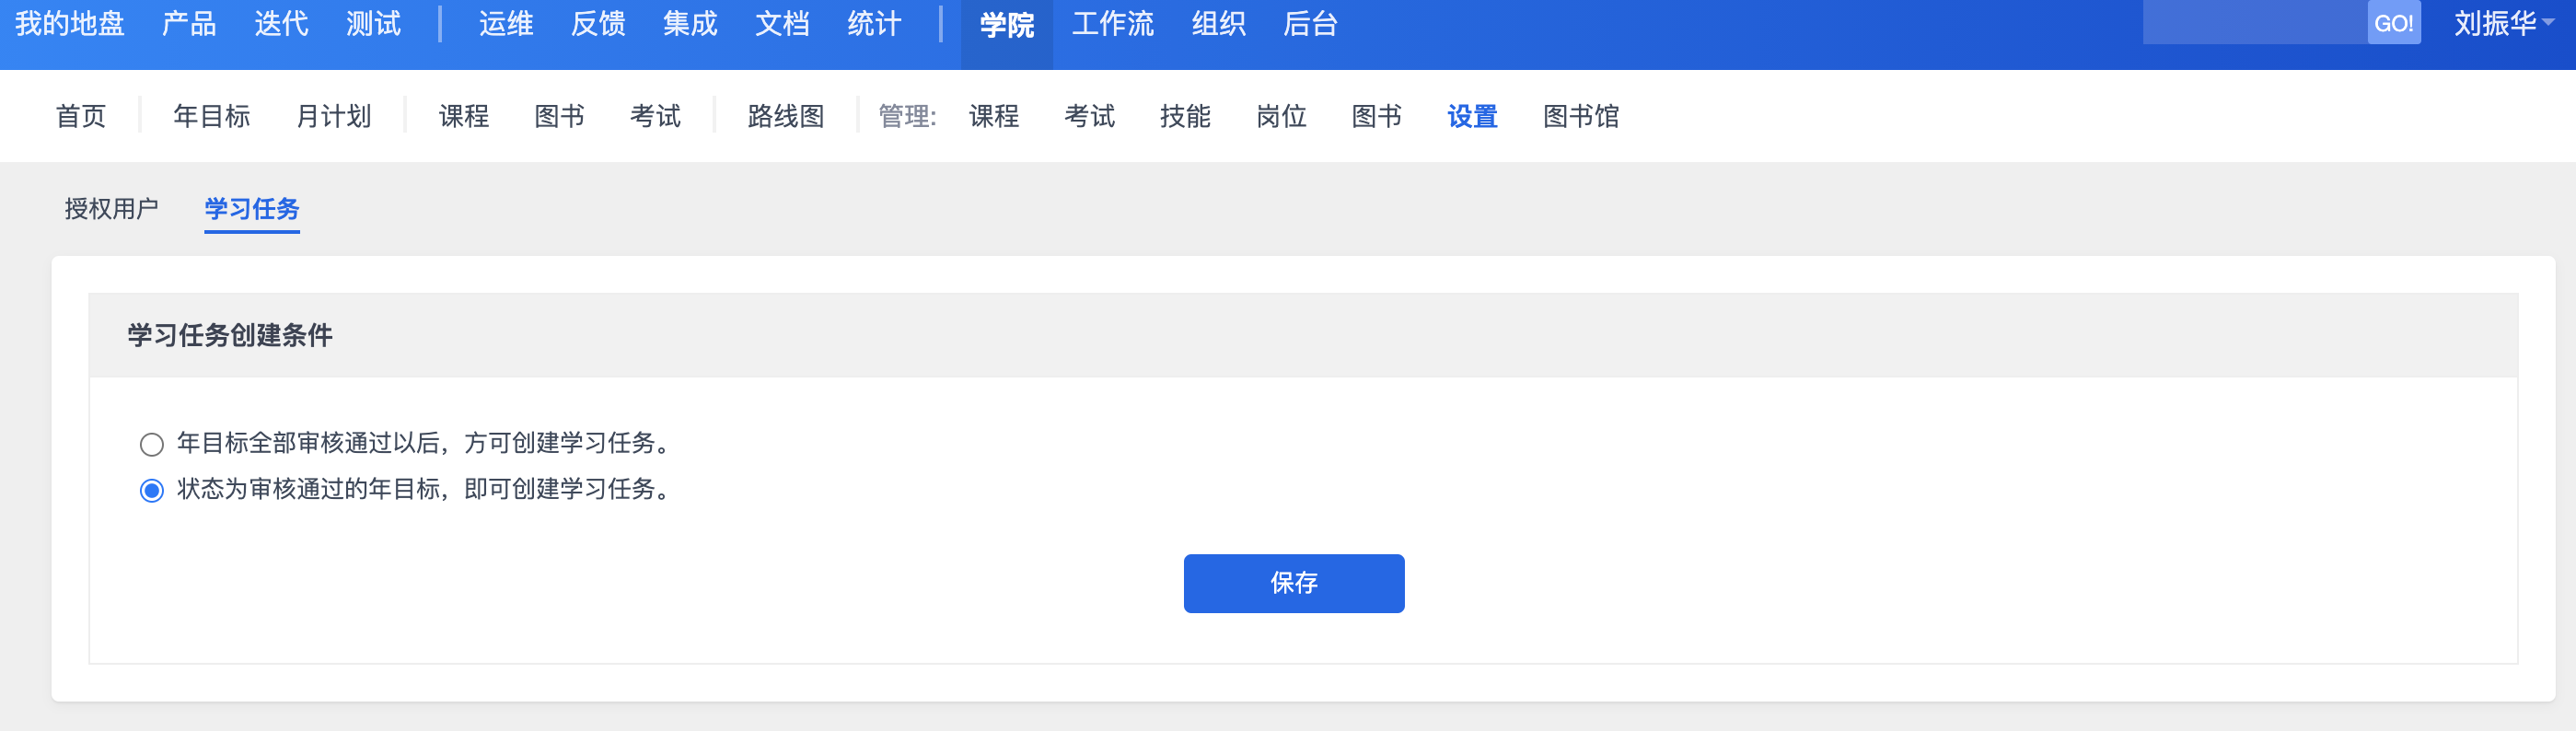Click the 保存 button
The height and width of the screenshot is (731, 2576).
coord(1293,583)
